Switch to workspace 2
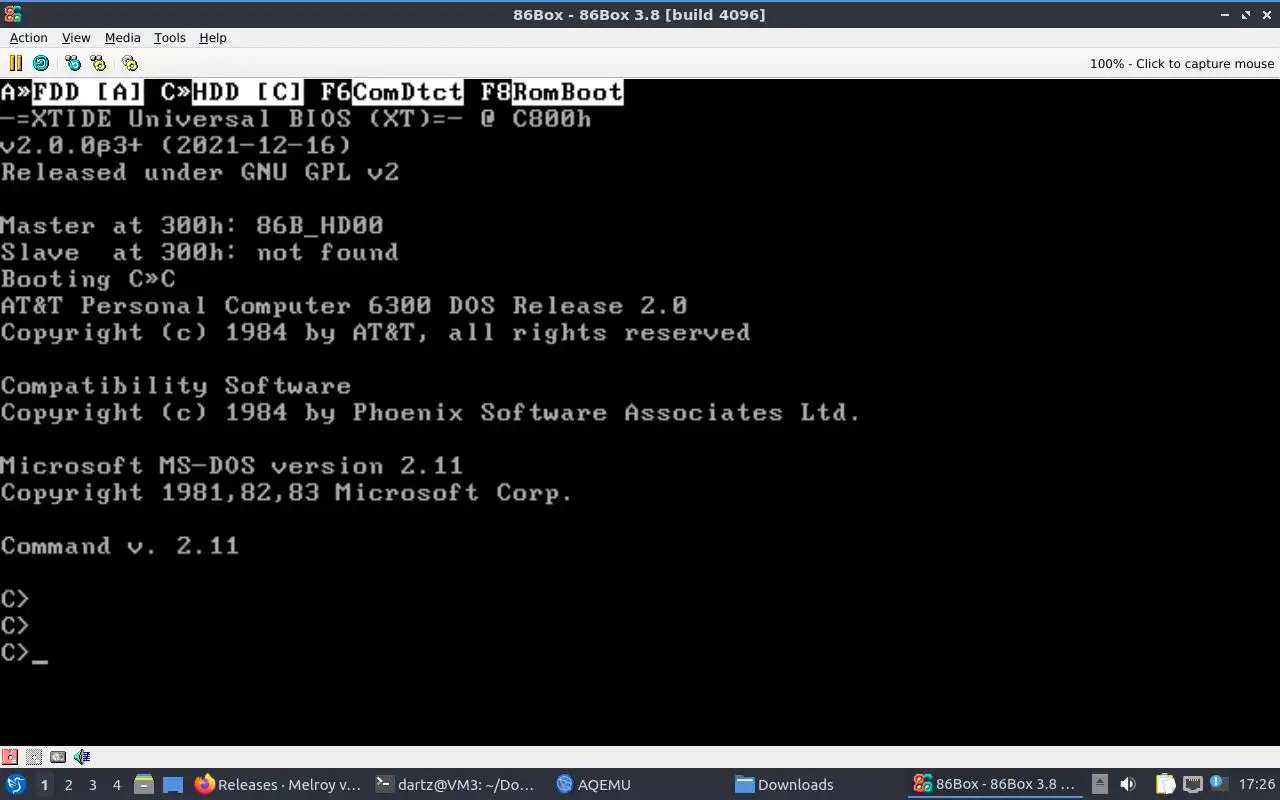Screen dimensions: 1280x800 (x=68, y=784)
